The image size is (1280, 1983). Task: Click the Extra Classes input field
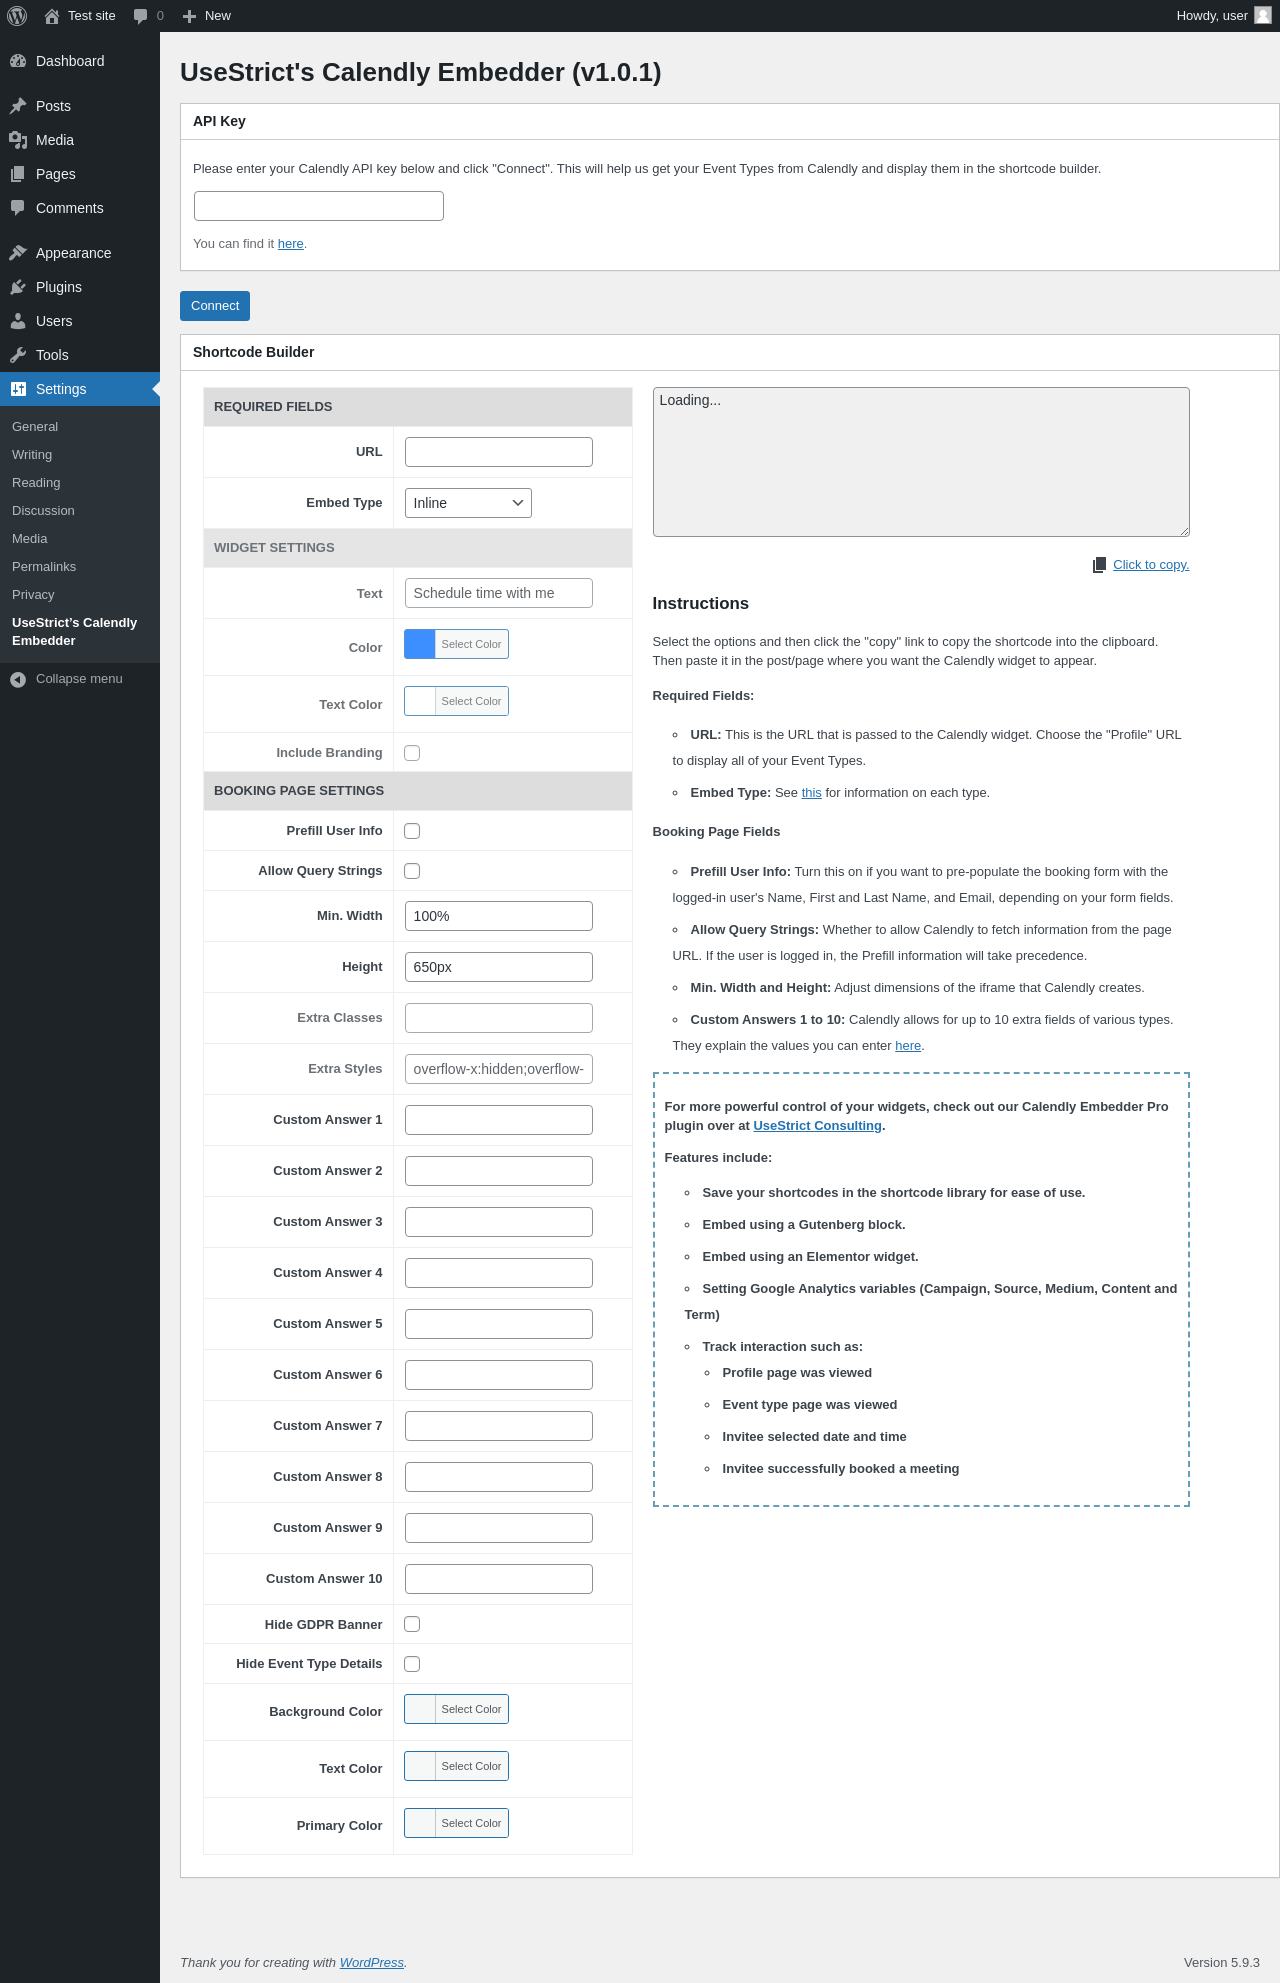tap(499, 1018)
